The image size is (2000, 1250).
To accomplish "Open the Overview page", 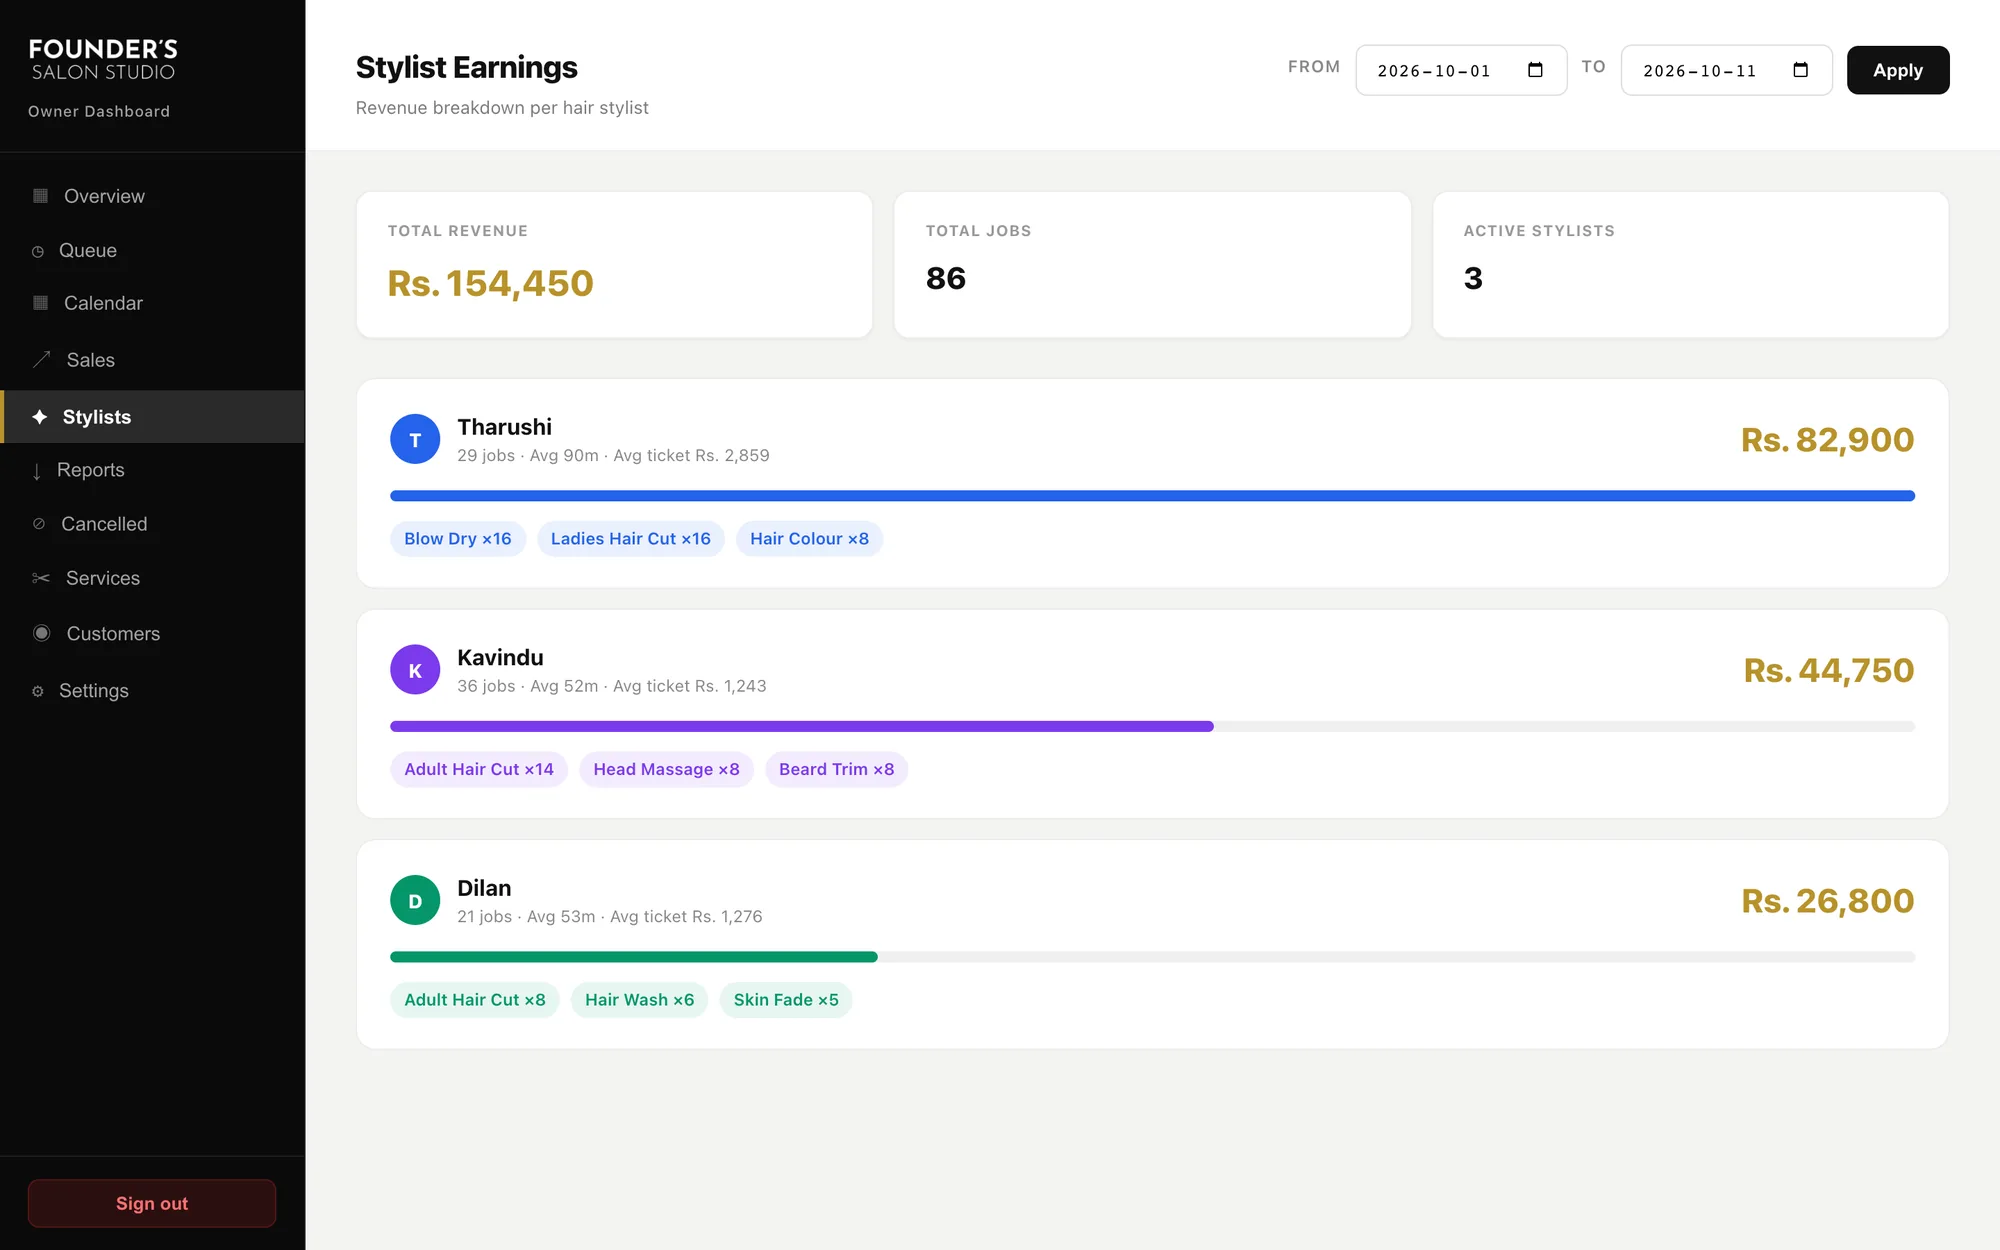I will click(153, 196).
